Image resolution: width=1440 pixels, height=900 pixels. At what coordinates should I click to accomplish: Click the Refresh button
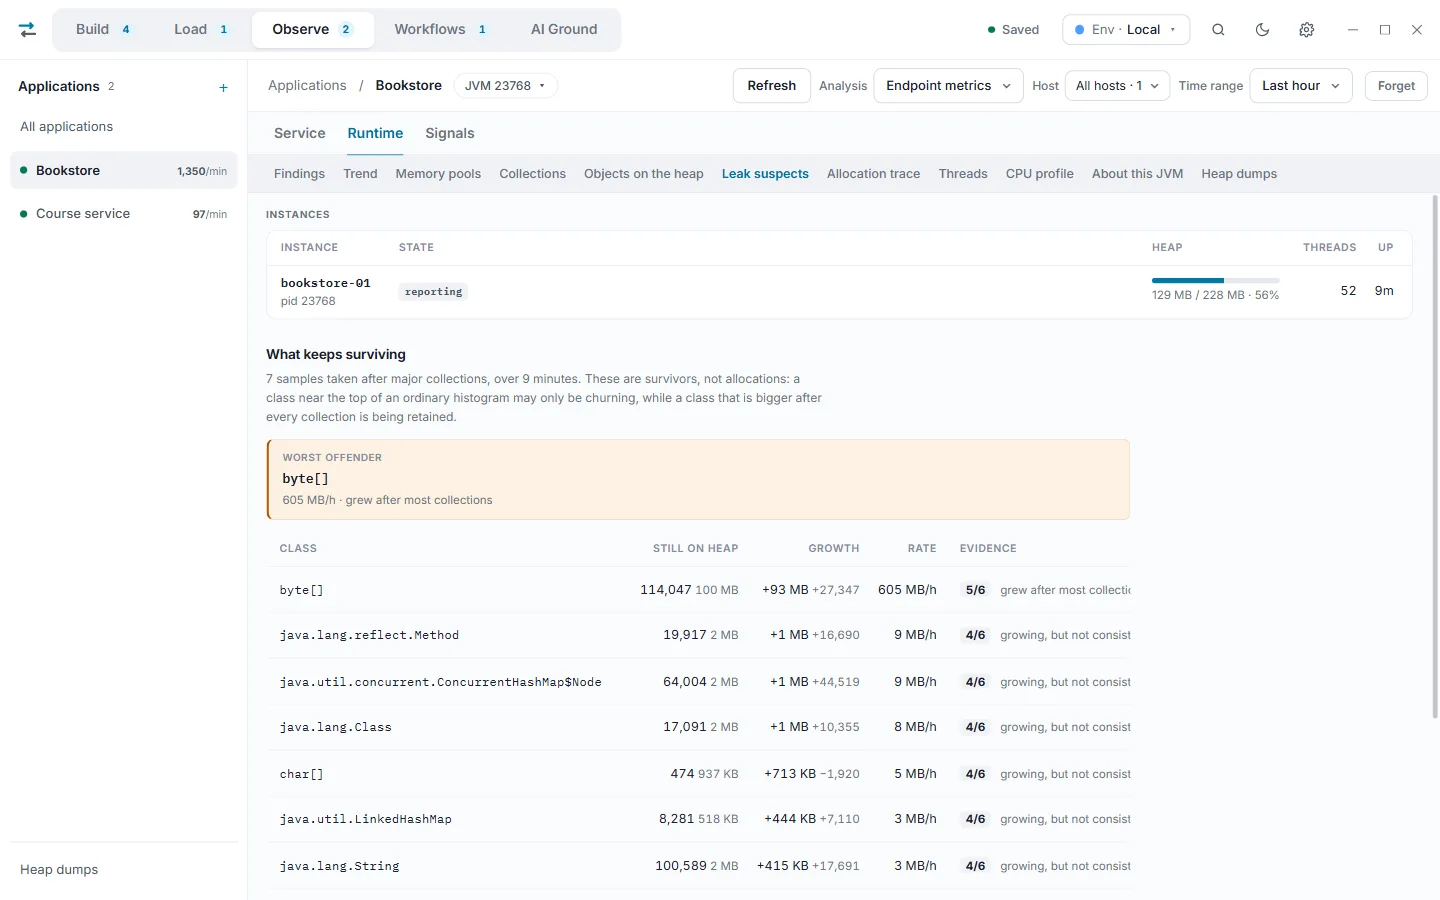pyautogui.click(x=772, y=86)
